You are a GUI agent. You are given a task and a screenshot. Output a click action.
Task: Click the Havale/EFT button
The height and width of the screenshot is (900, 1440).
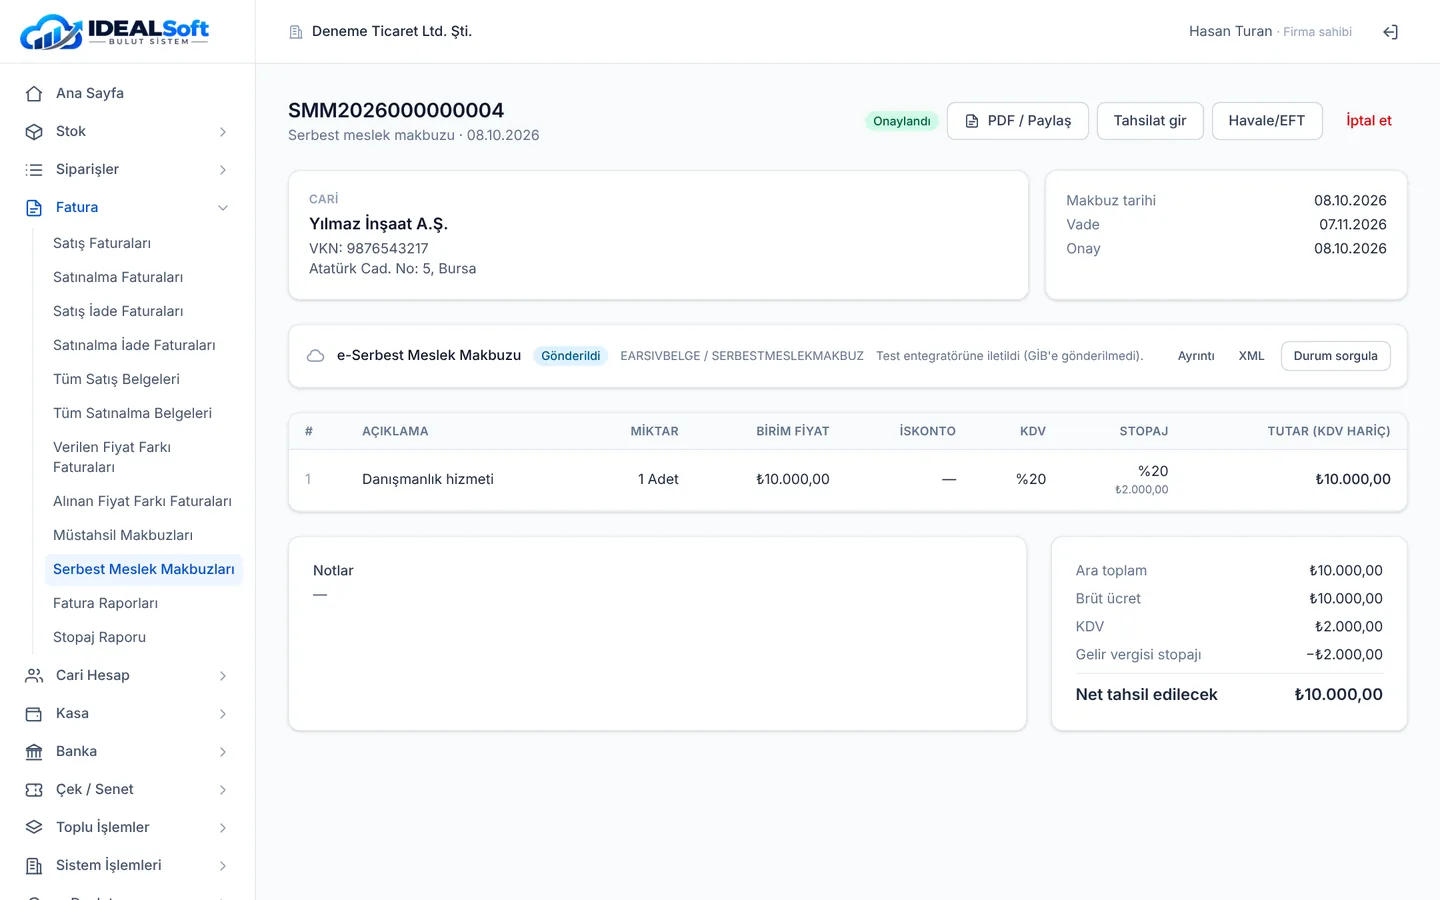tap(1267, 121)
